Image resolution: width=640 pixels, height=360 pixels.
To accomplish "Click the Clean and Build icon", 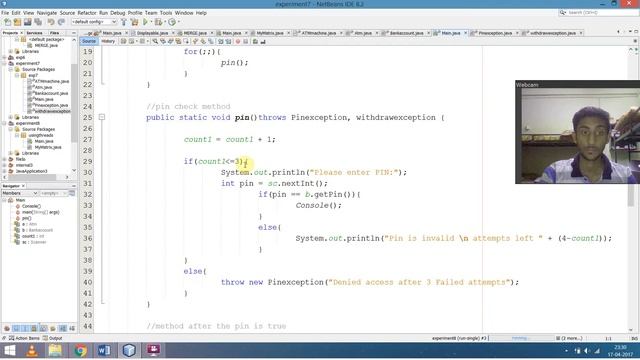I will pos(134,22).
